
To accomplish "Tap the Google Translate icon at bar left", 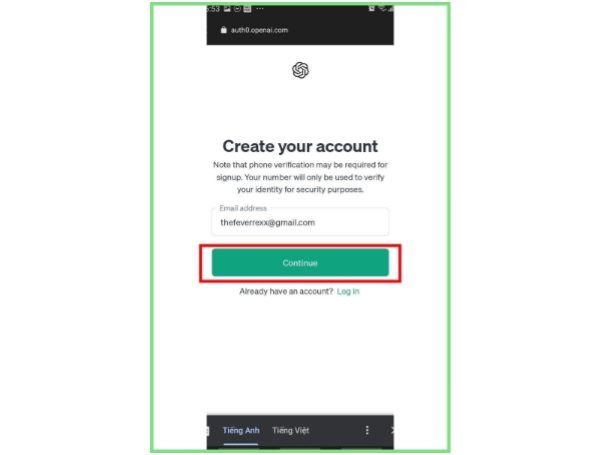I will tap(208, 431).
